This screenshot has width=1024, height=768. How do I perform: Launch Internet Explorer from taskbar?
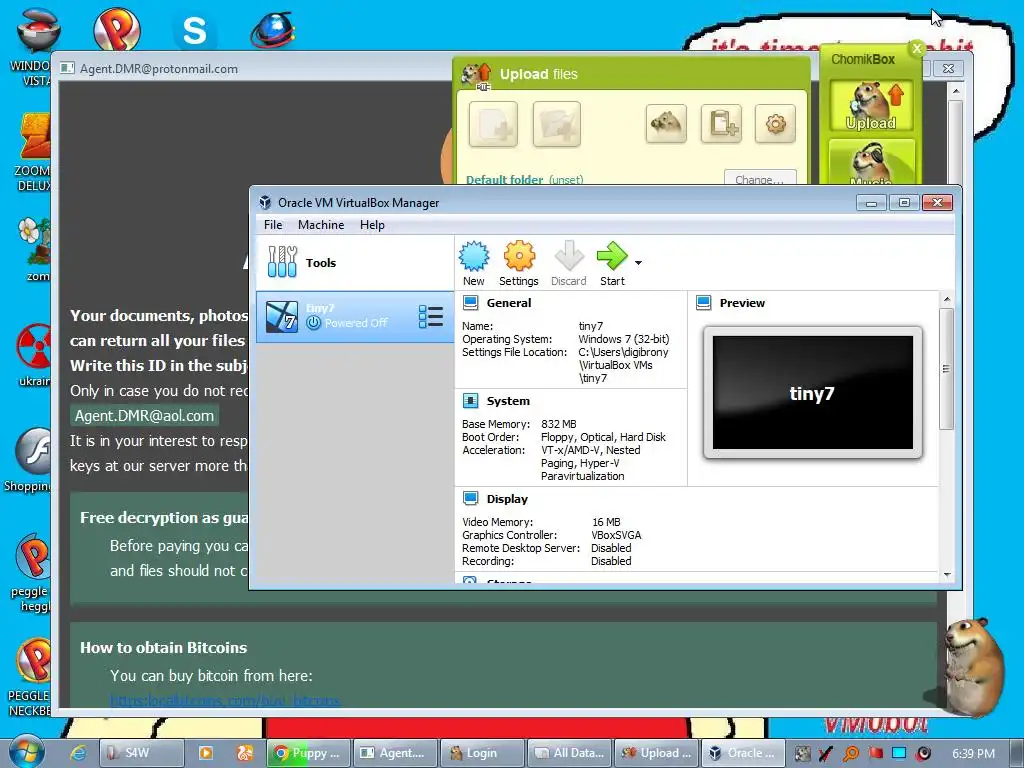coord(78,752)
